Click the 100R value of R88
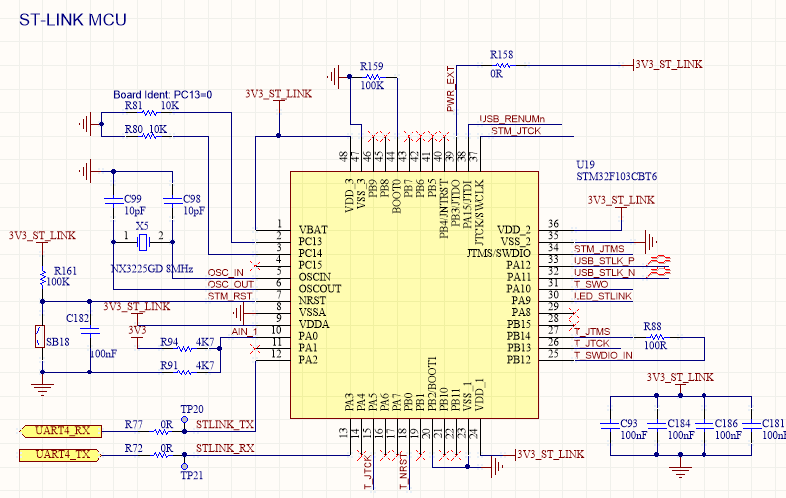Viewport: 786px width, 498px height. (655, 346)
